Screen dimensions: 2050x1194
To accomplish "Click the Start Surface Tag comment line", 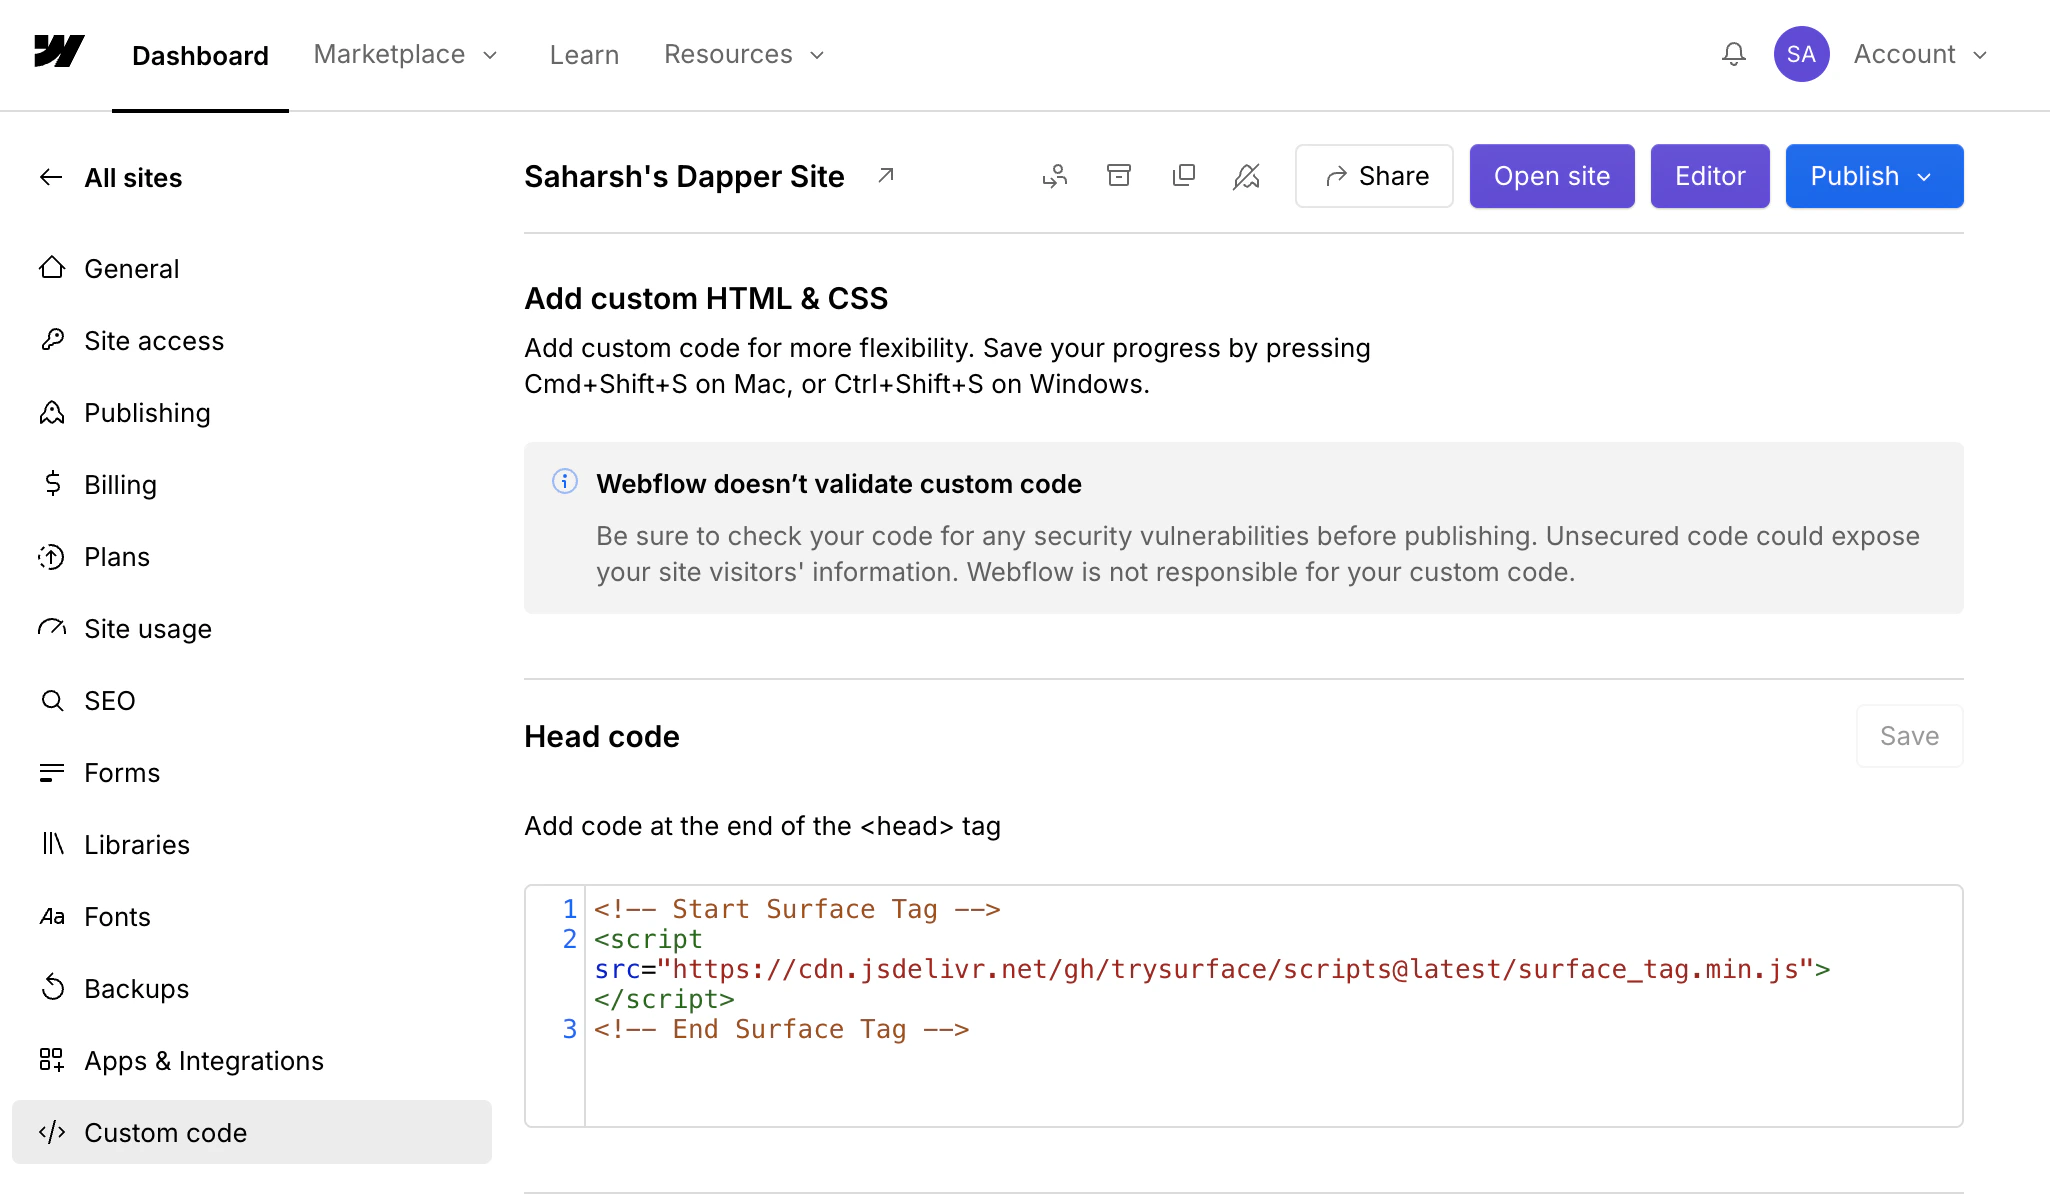I will click(797, 909).
